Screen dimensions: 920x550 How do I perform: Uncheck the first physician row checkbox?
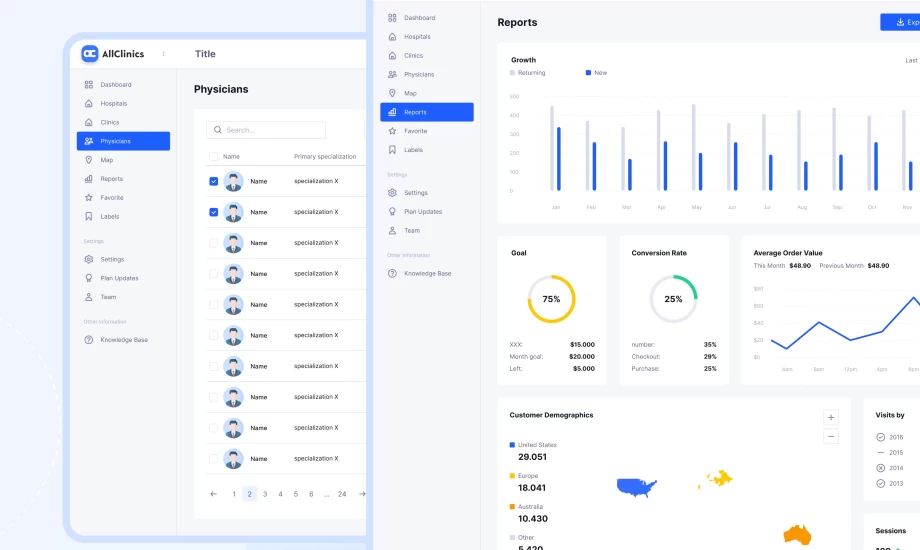pyautogui.click(x=214, y=181)
